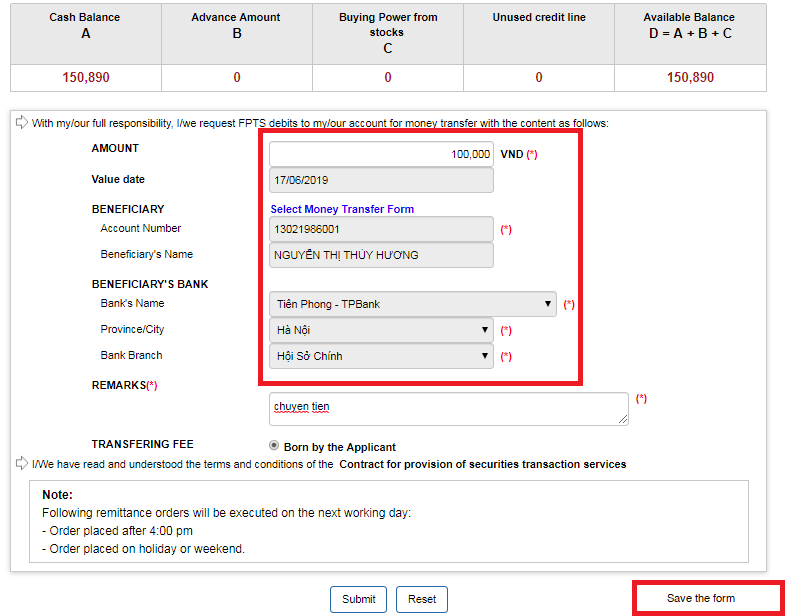Click the Value date field
807x616 pixels.
381,180
